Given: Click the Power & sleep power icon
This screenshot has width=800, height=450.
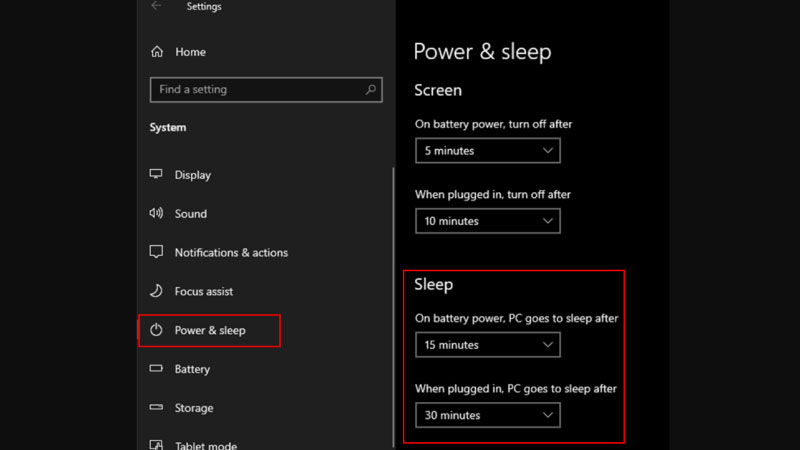Looking at the screenshot, I should click(x=156, y=330).
